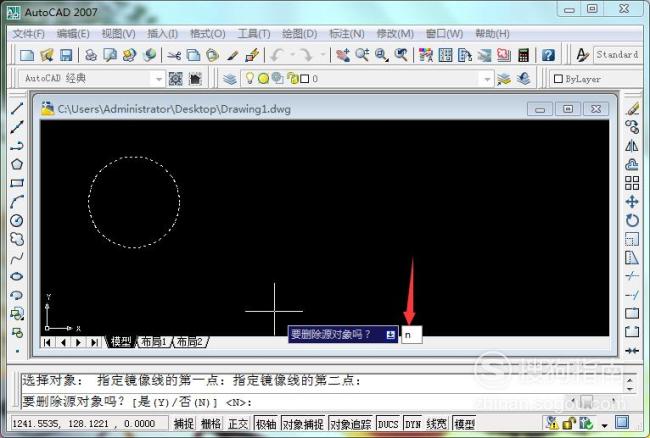Select the Ellipse tool
This screenshot has height=438, width=650.
point(17,276)
